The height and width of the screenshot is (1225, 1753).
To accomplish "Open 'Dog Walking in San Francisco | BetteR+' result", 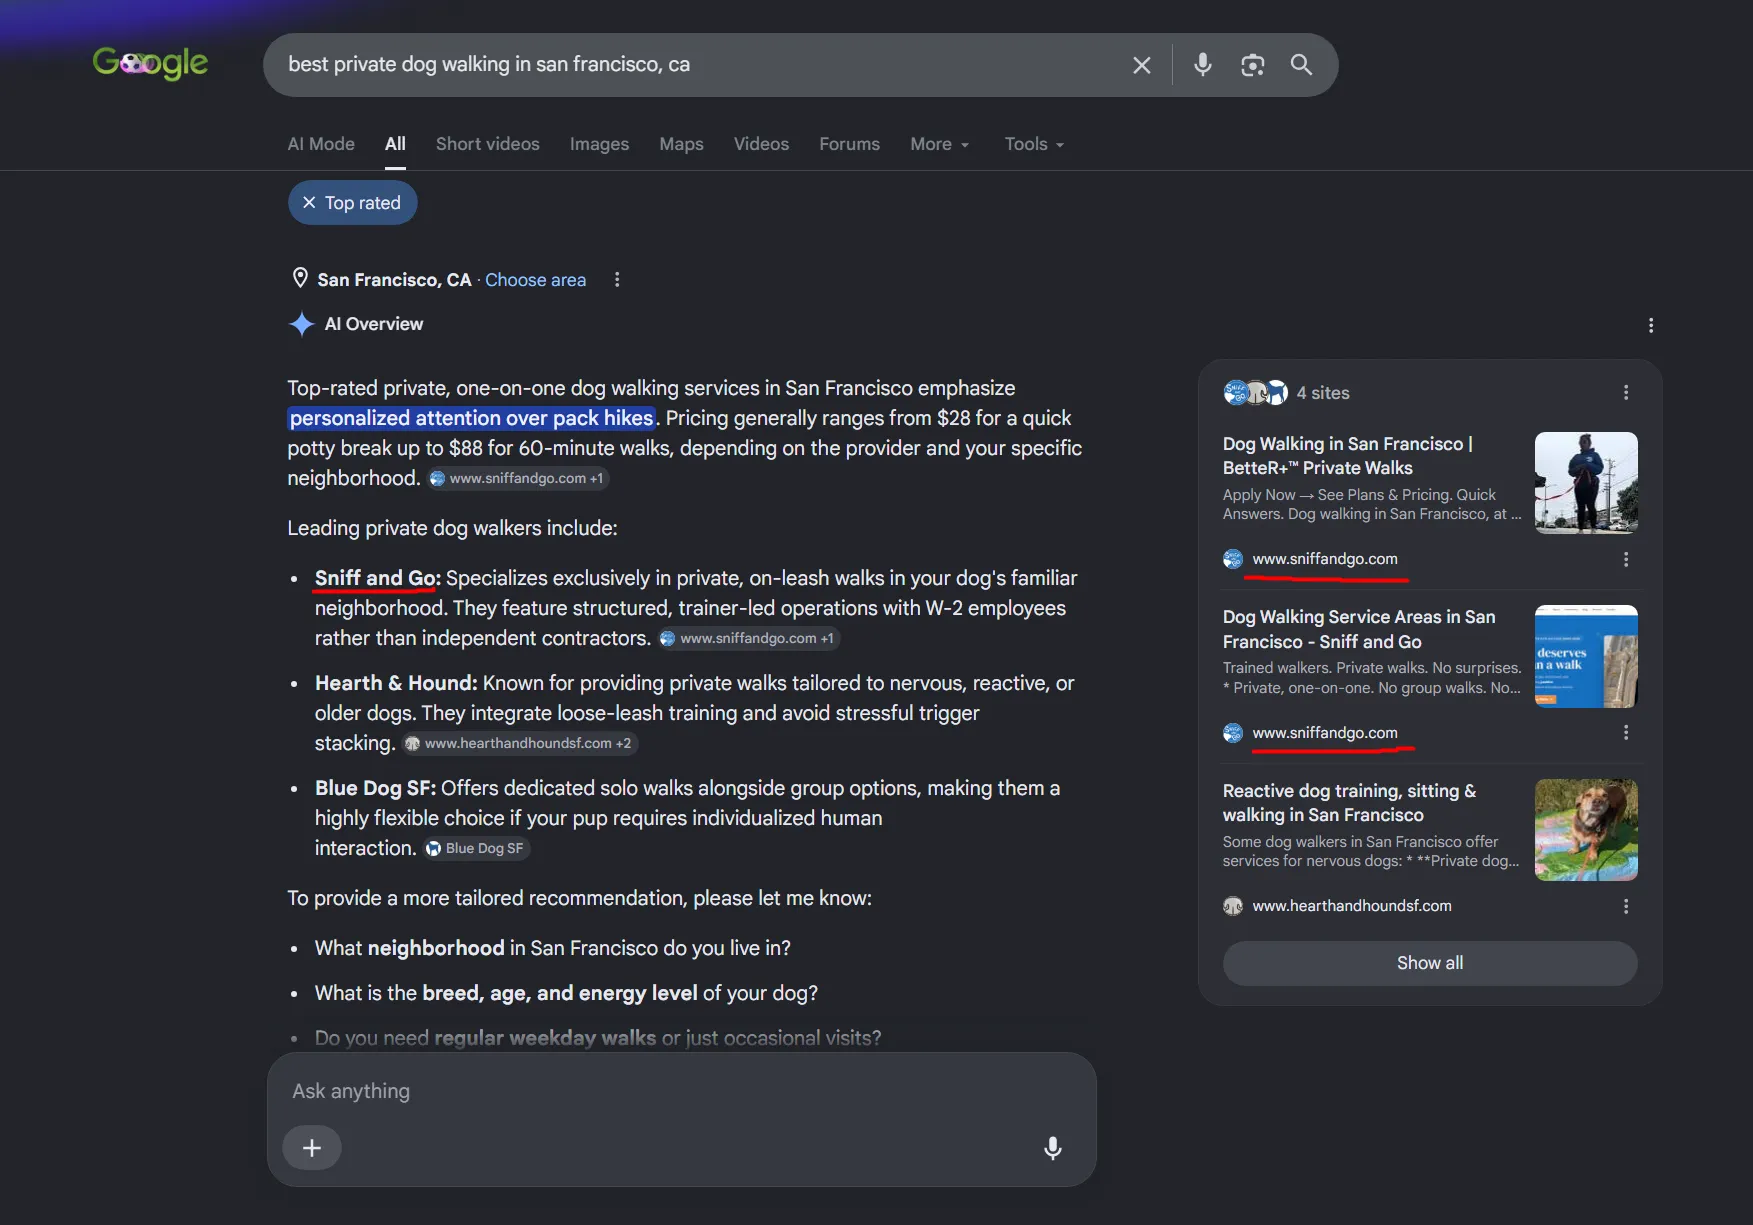I will coord(1348,455).
